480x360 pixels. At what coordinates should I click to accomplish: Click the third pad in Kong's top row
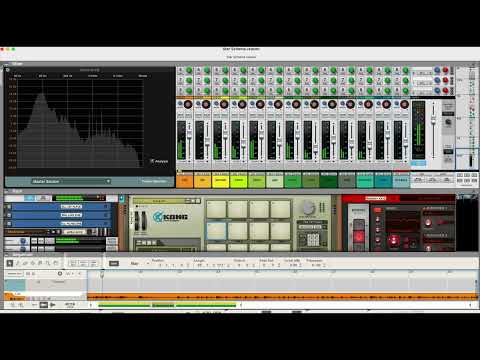click(x=259, y=209)
